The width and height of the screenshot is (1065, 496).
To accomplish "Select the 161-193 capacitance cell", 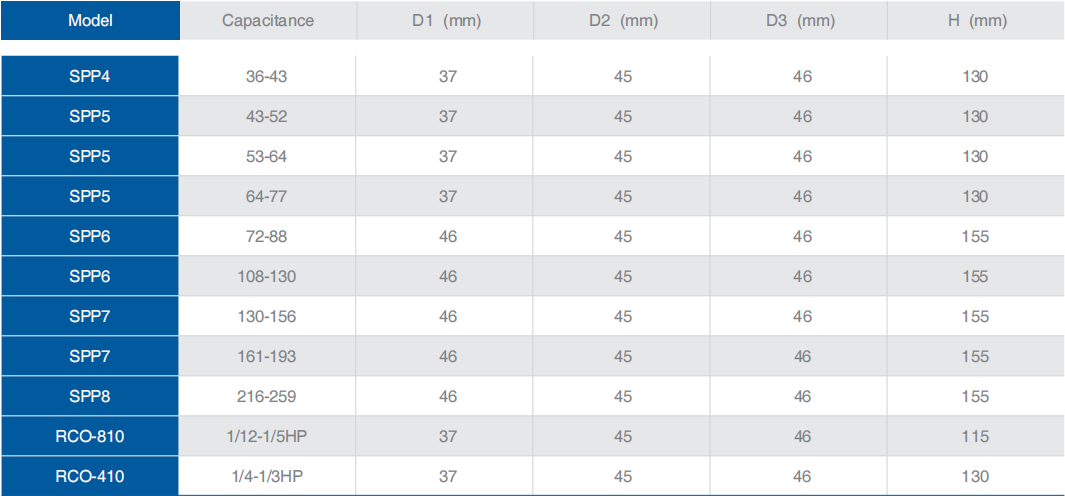I will [266, 356].
